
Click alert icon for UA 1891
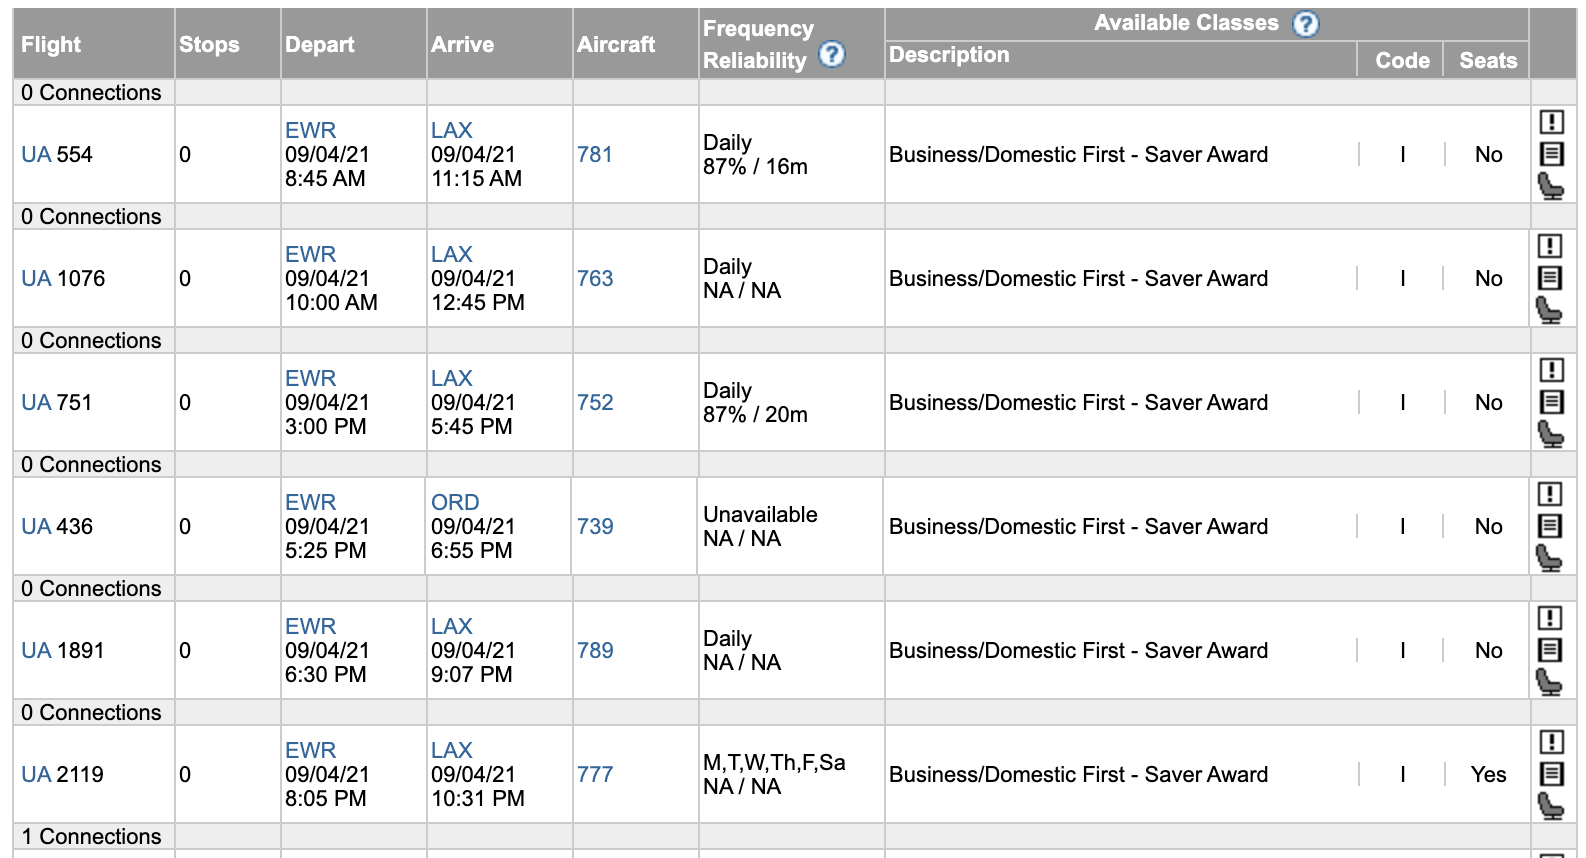pyautogui.click(x=1549, y=618)
